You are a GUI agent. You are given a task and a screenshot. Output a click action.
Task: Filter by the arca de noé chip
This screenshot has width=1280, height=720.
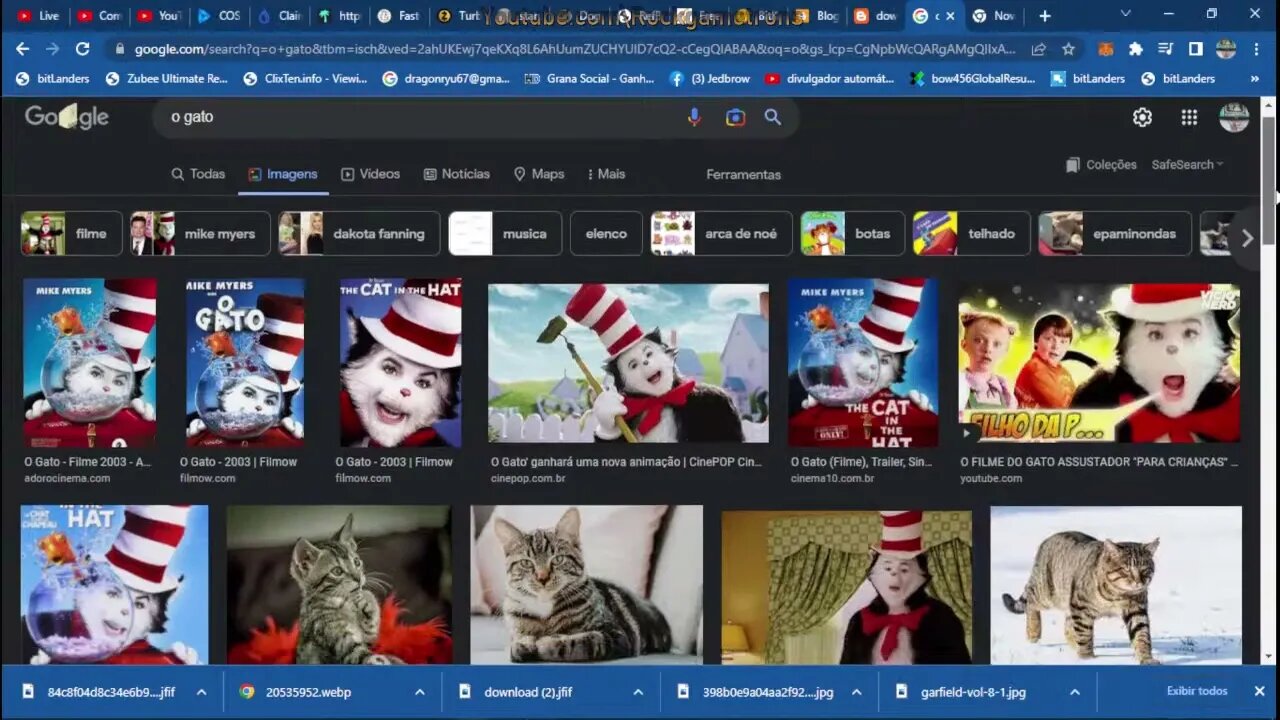coord(721,234)
